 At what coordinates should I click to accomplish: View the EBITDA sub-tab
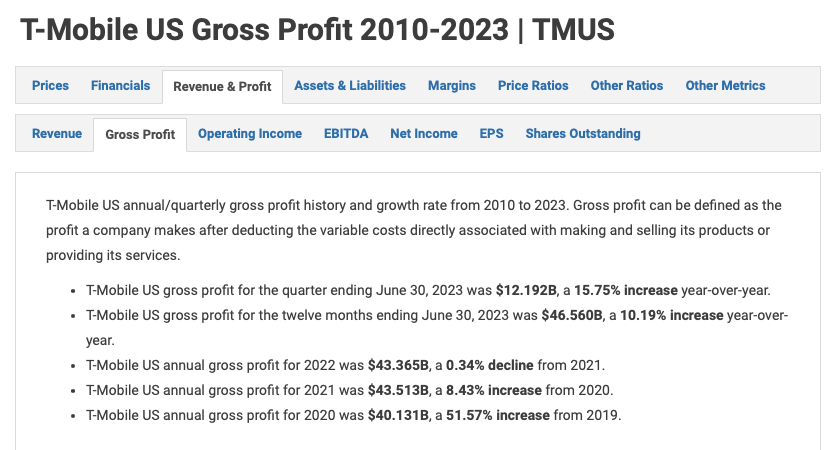(x=346, y=134)
